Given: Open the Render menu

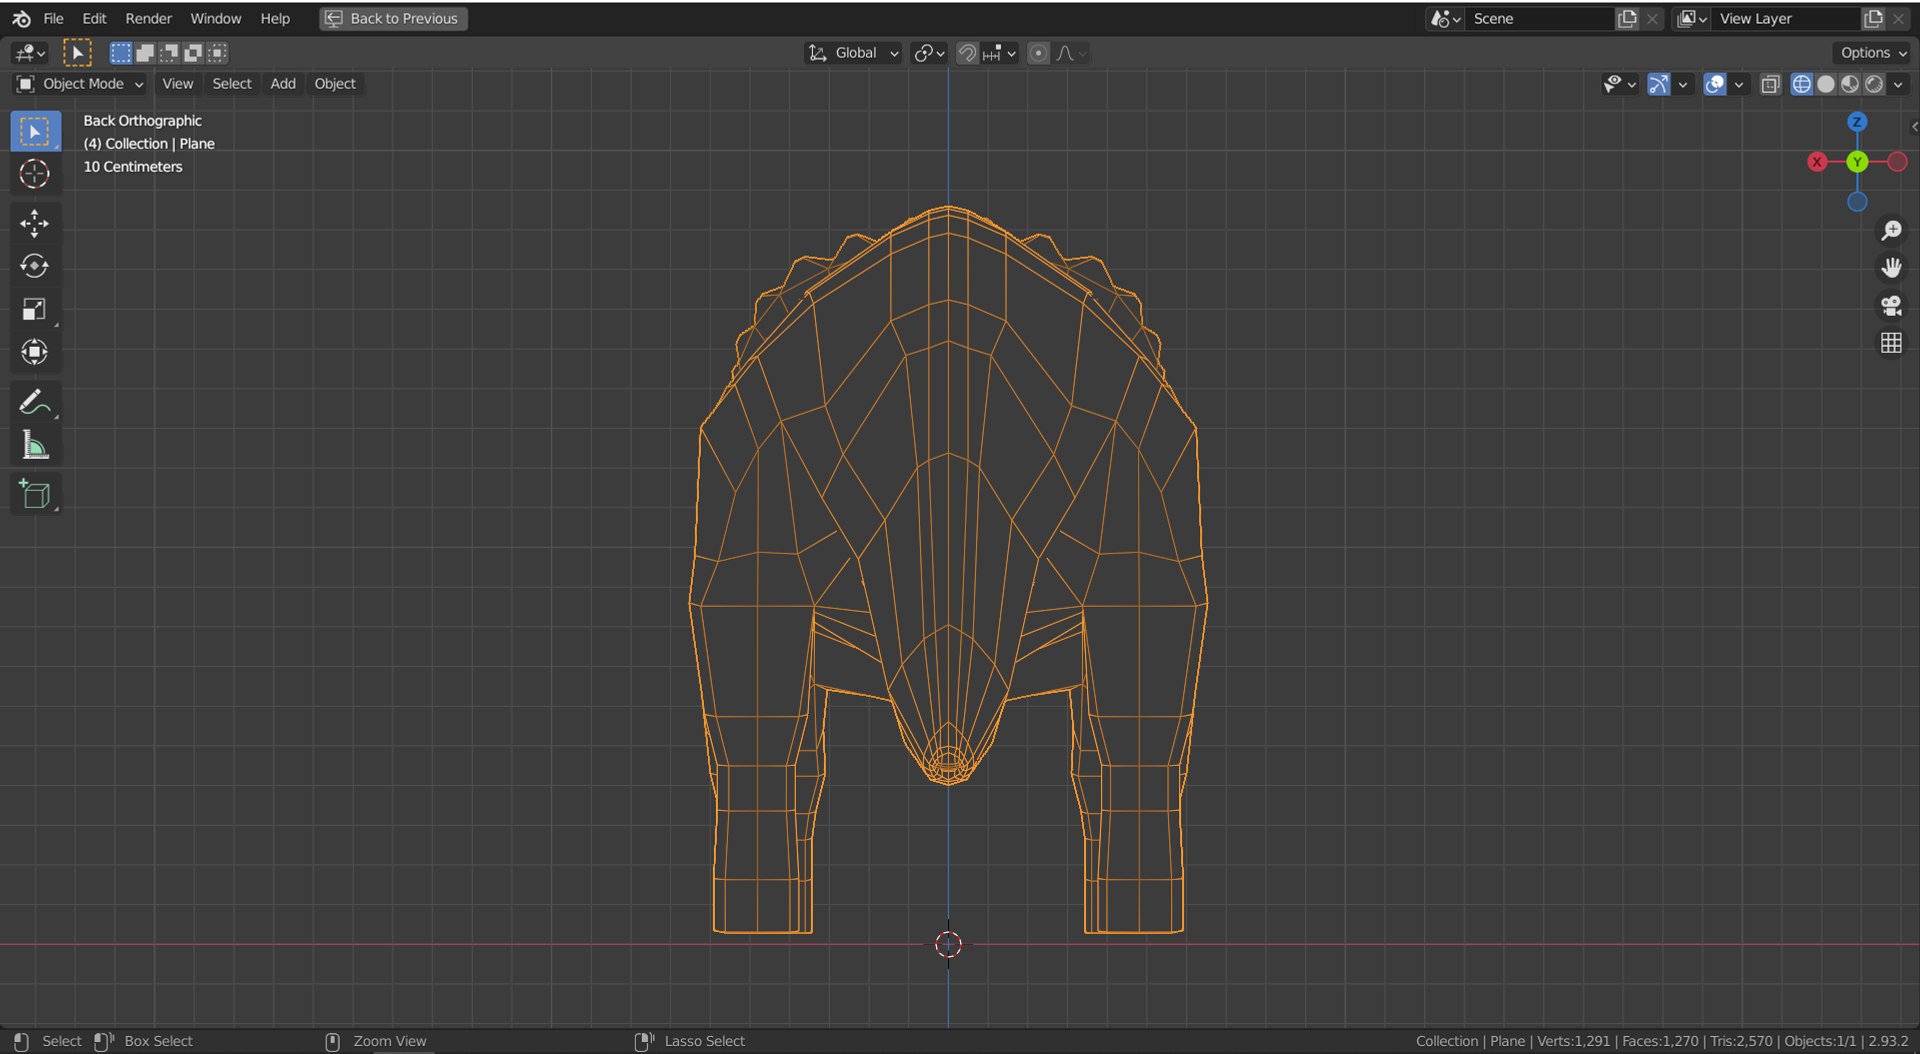Looking at the screenshot, I should (x=148, y=18).
